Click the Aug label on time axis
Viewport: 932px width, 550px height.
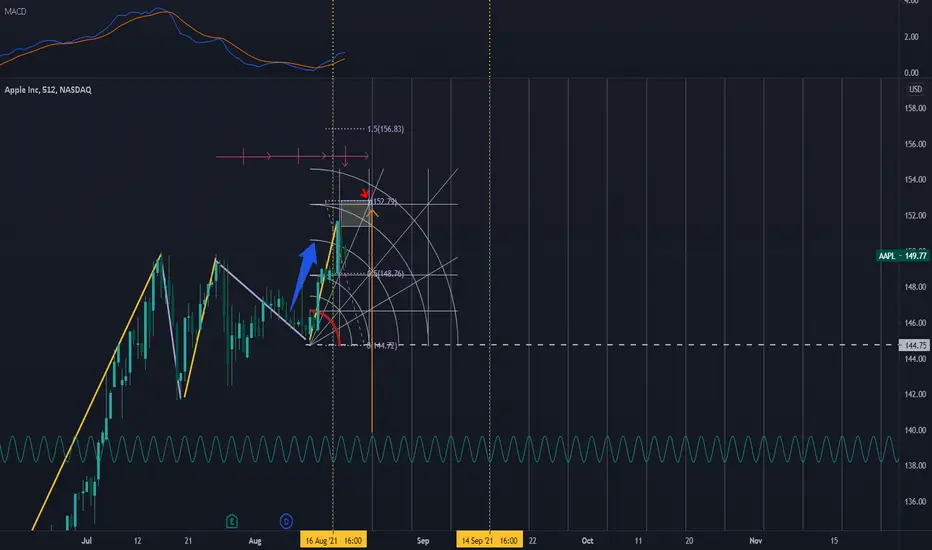255,540
